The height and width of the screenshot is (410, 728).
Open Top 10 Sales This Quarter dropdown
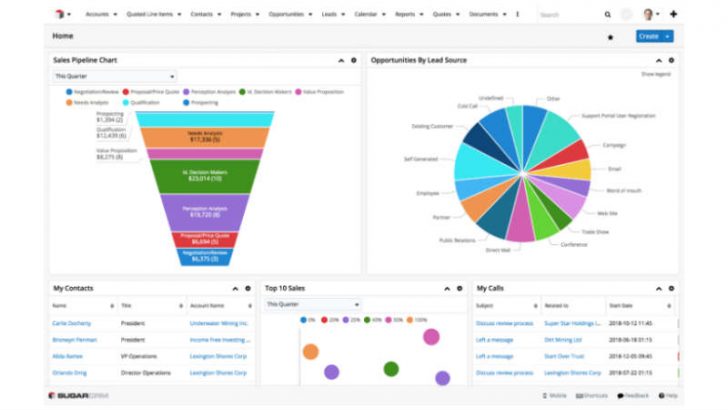[313, 304]
